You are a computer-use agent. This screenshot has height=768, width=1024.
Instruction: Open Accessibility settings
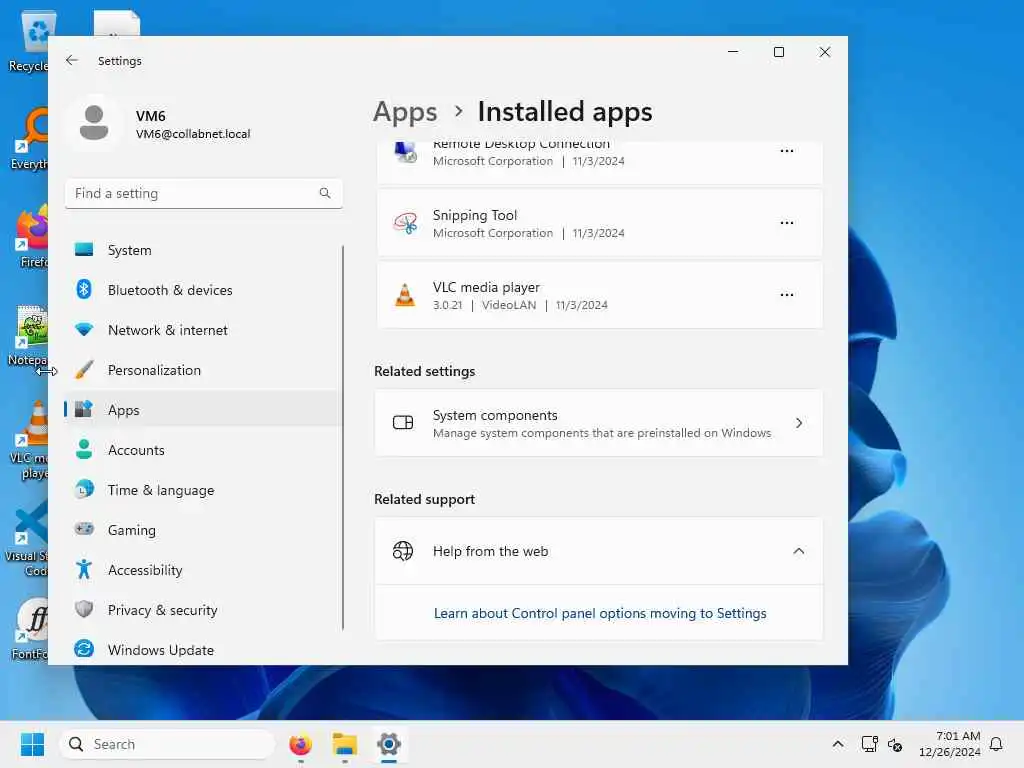point(202,570)
